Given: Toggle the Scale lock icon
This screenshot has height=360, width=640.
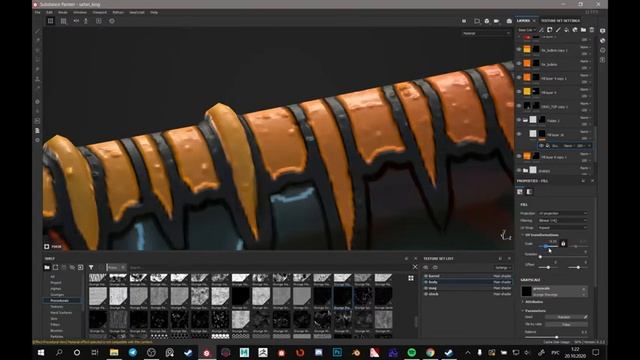Looking at the screenshot, I should (x=563, y=243).
